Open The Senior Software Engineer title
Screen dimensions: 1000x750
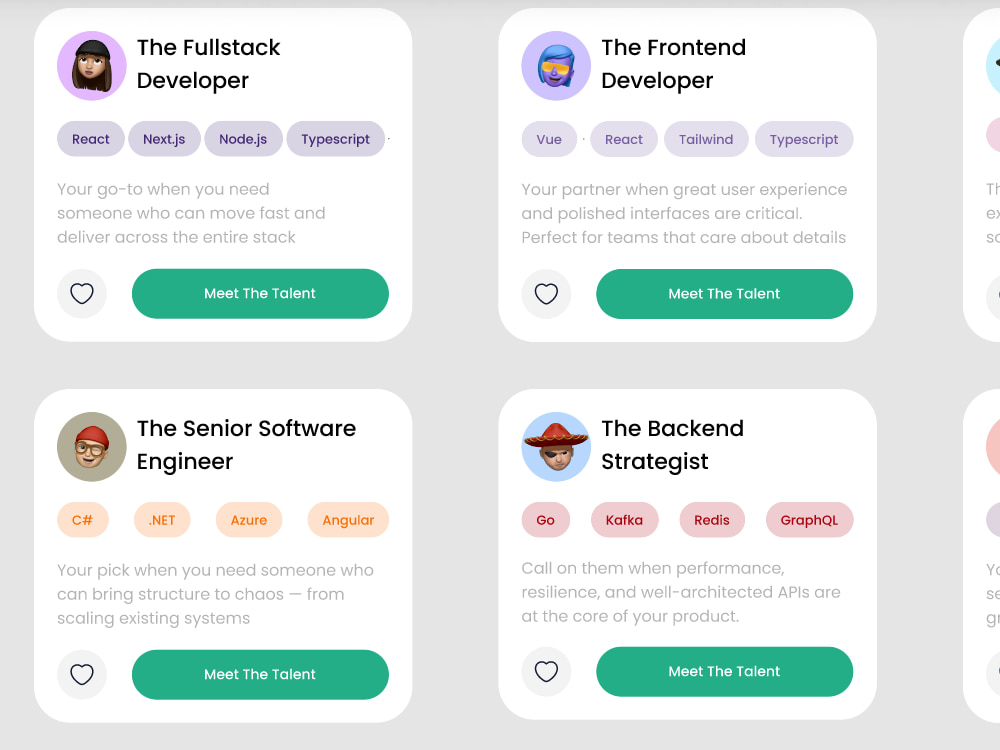[x=246, y=445]
